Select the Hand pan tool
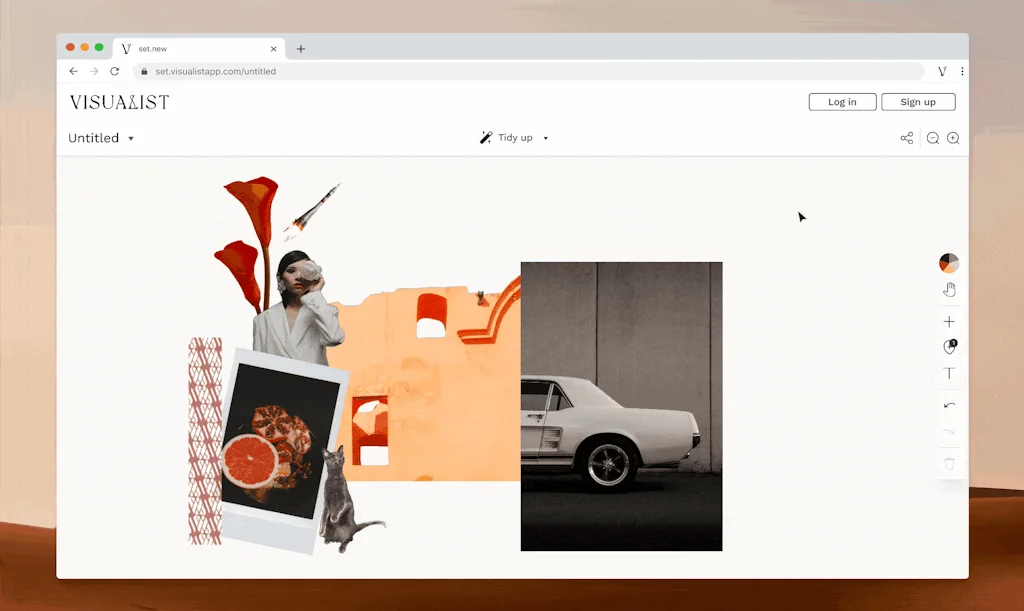Screen dimensions: 1024x611 pyautogui.click(x=949, y=289)
